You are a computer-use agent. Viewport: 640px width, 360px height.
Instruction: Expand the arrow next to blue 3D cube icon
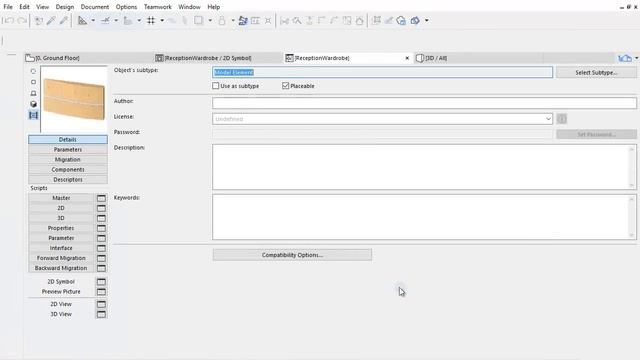(427, 20)
